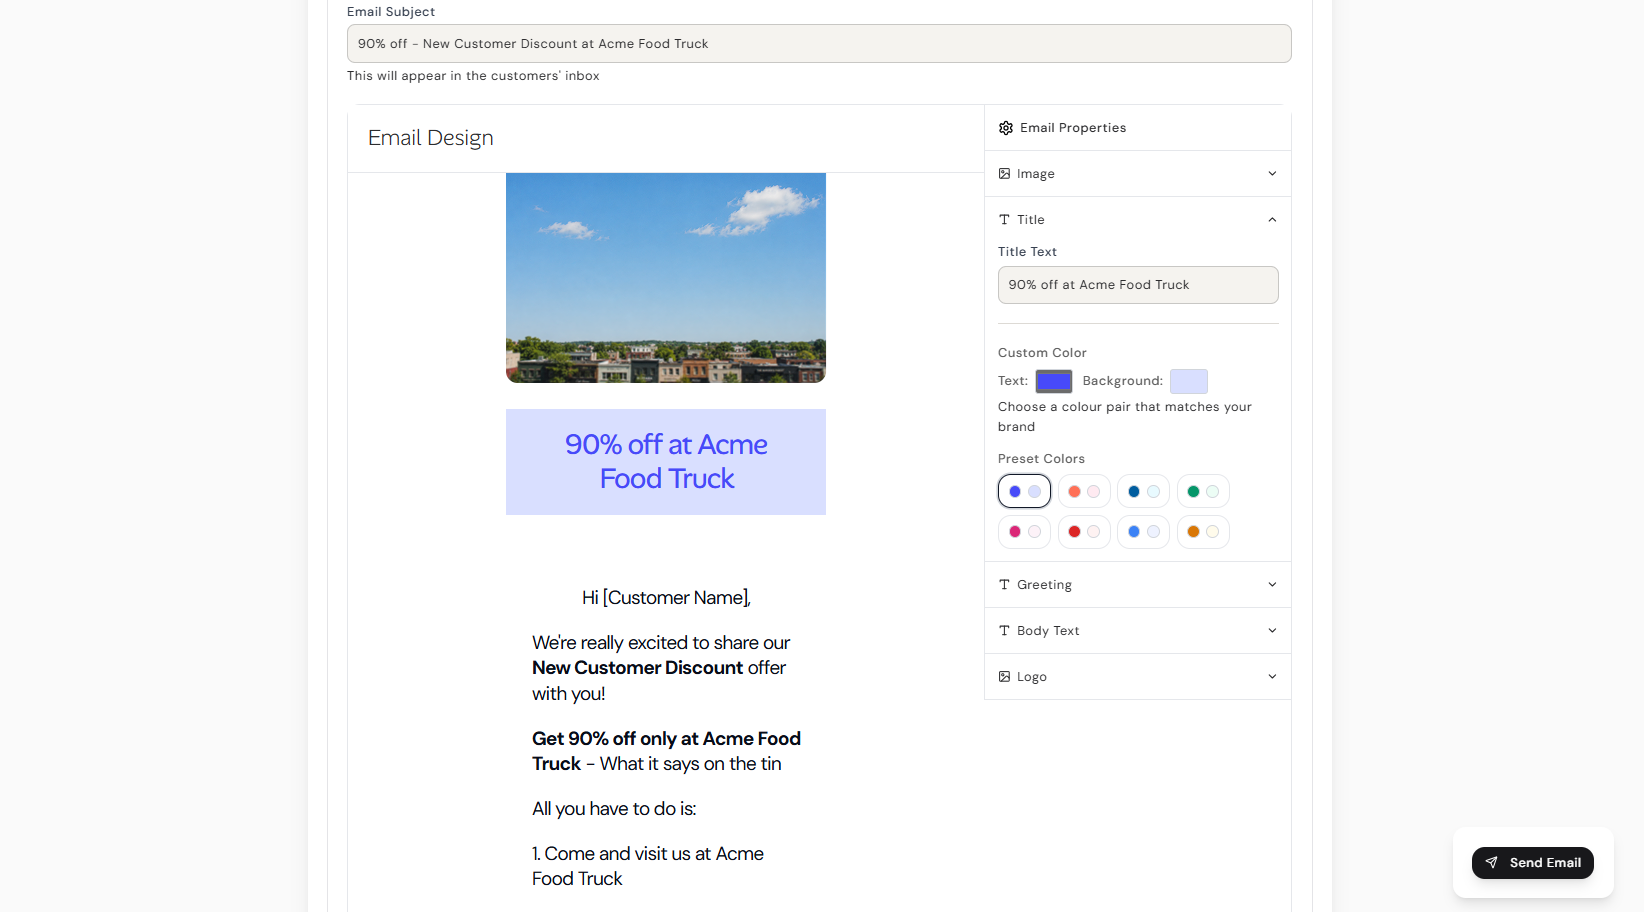Click the Send Email button

1533,863
